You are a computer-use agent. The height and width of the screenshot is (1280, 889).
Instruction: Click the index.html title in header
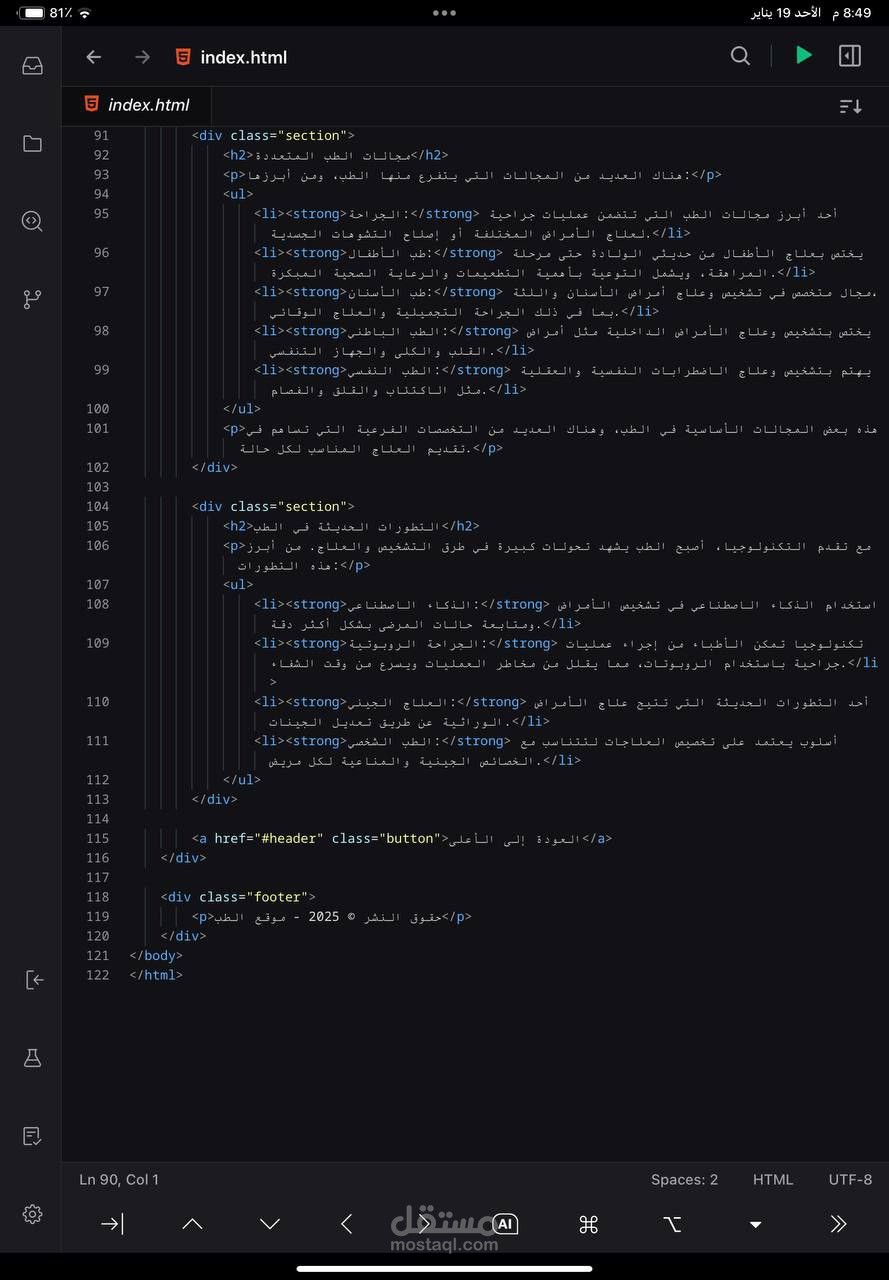tap(243, 57)
